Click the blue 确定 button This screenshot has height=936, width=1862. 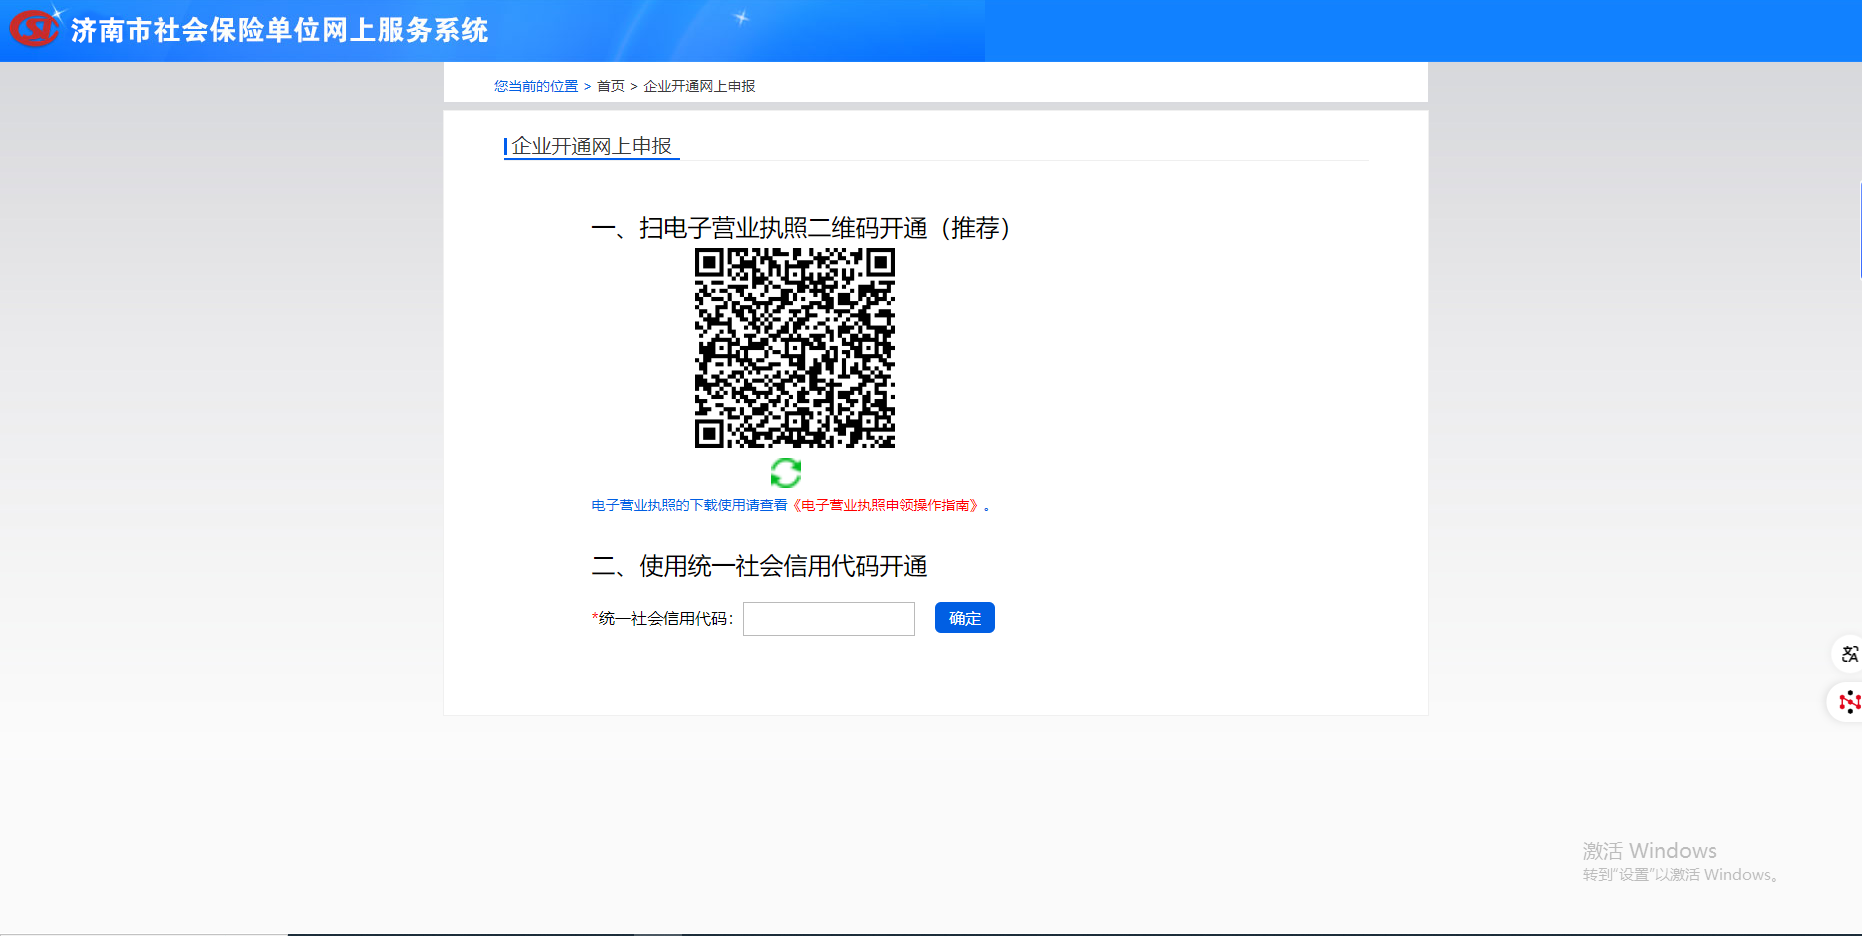pos(965,618)
